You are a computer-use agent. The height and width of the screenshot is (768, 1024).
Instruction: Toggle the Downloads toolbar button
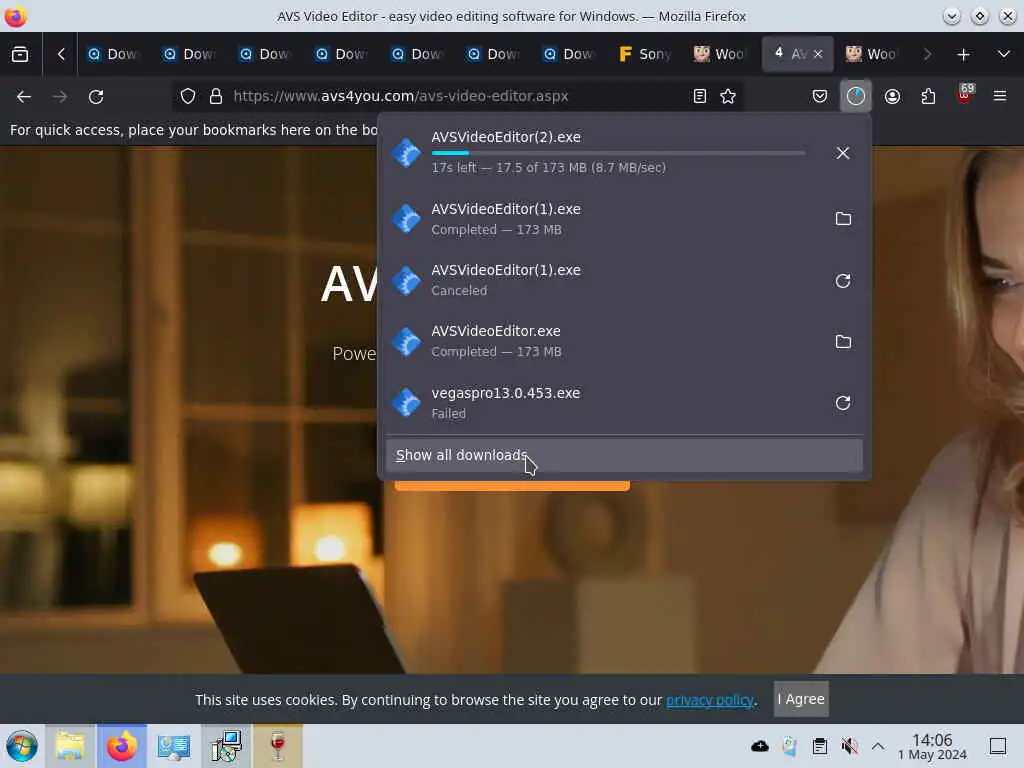point(856,96)
